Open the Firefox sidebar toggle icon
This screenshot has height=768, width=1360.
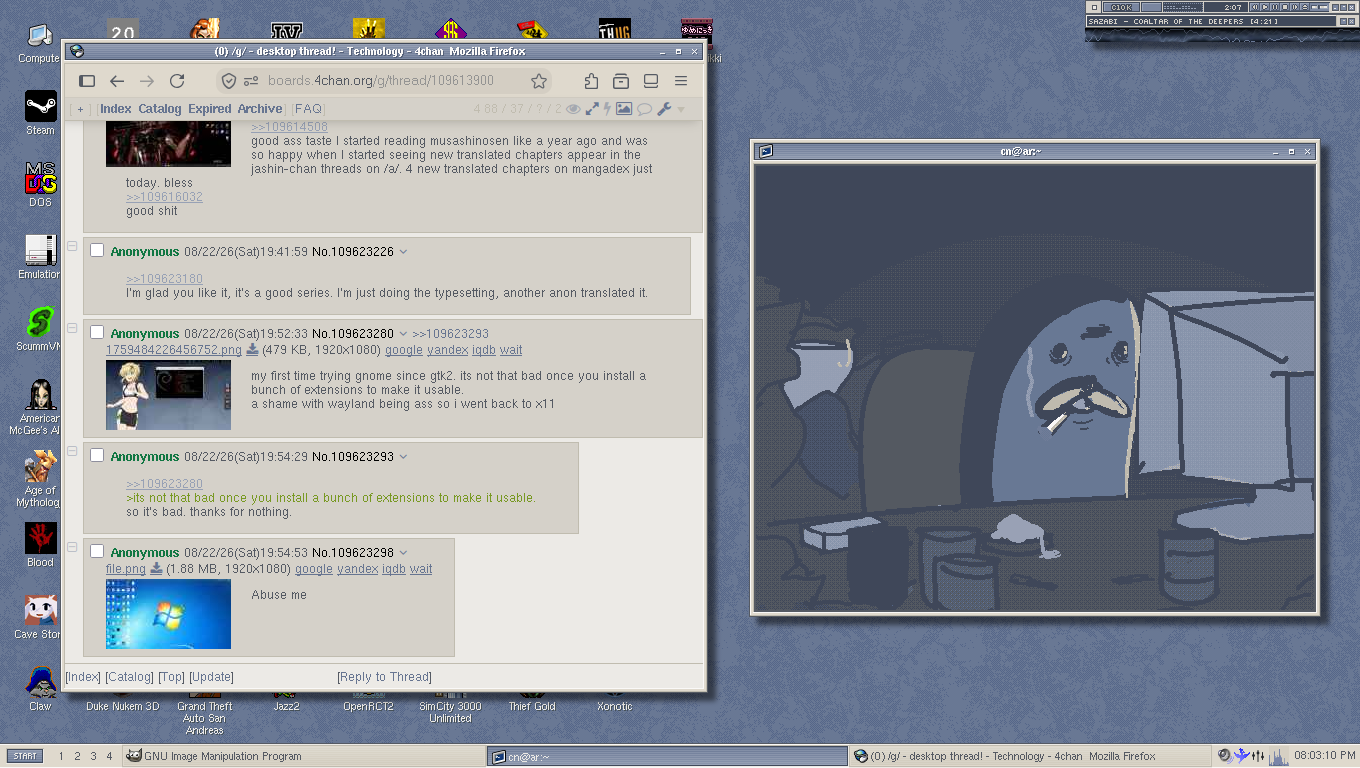click(87, 81)
